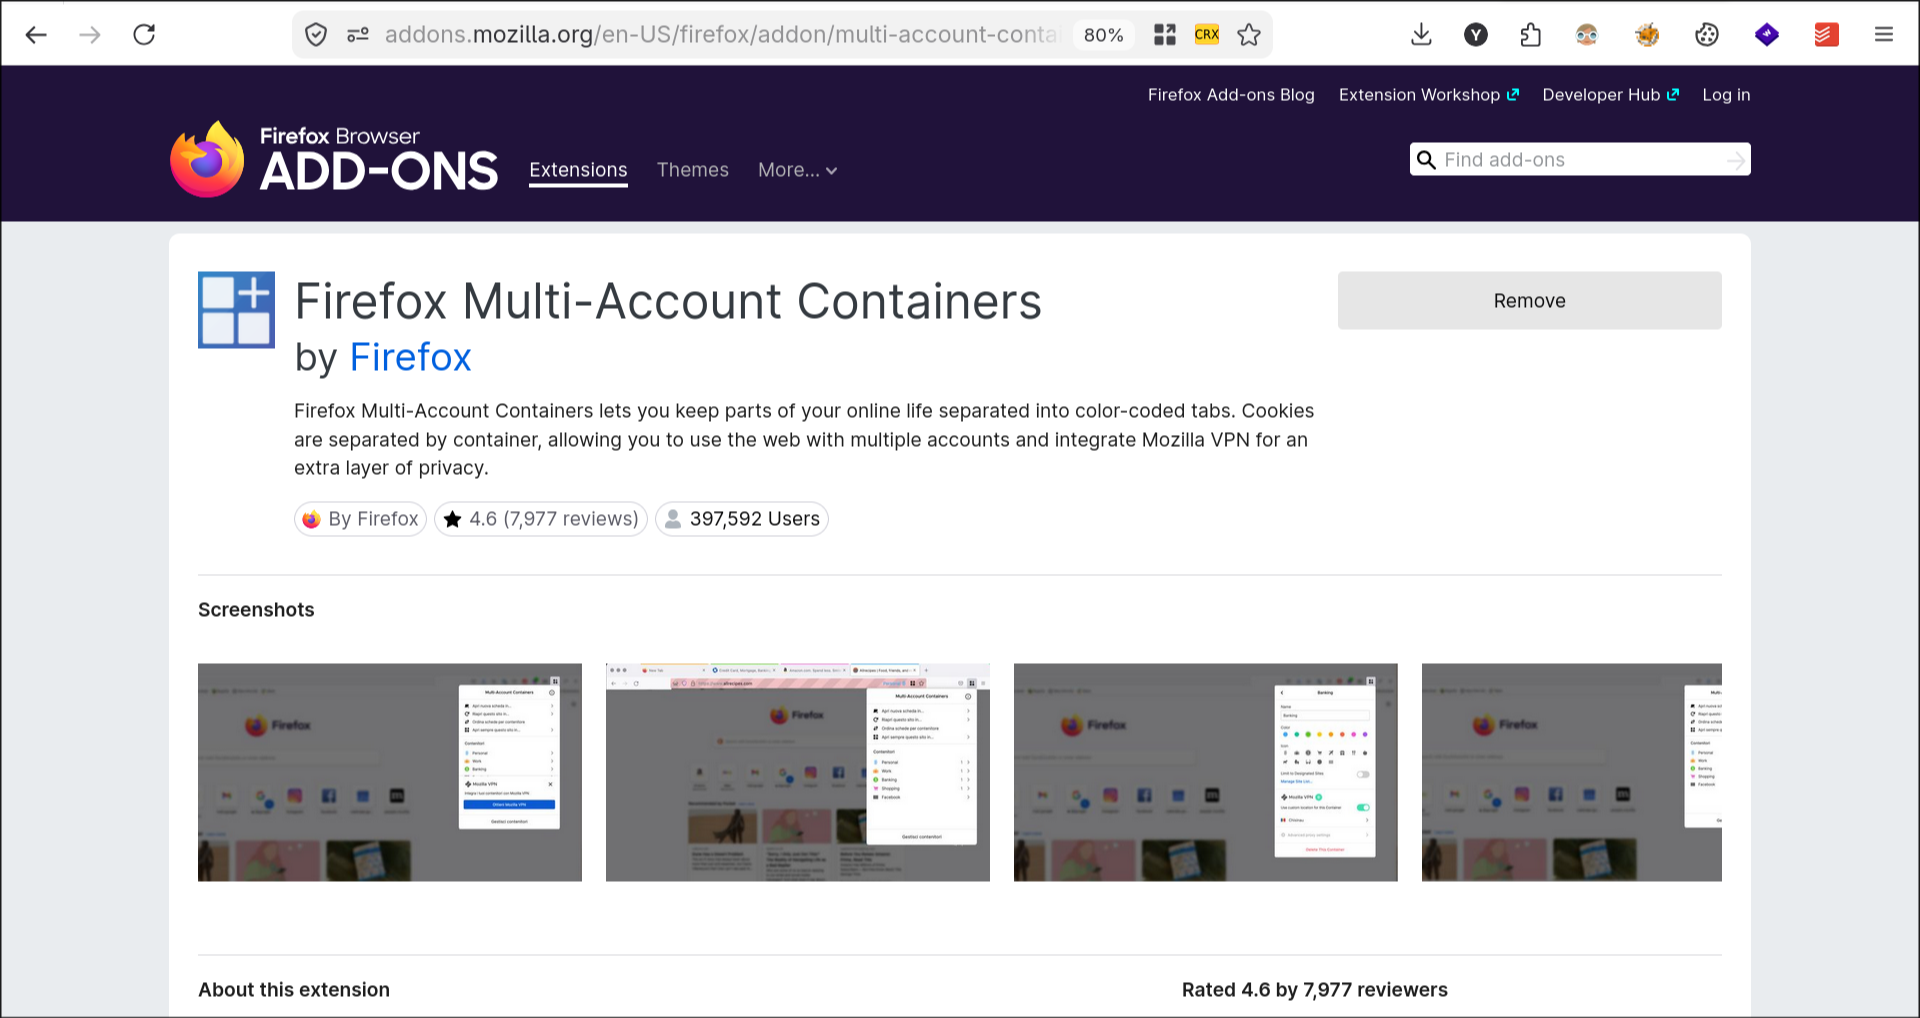The width and height of the screenshot is (1920, 1018).
Task: Open the first screenshot thumbnail
Action: click(x=390, y=772)
